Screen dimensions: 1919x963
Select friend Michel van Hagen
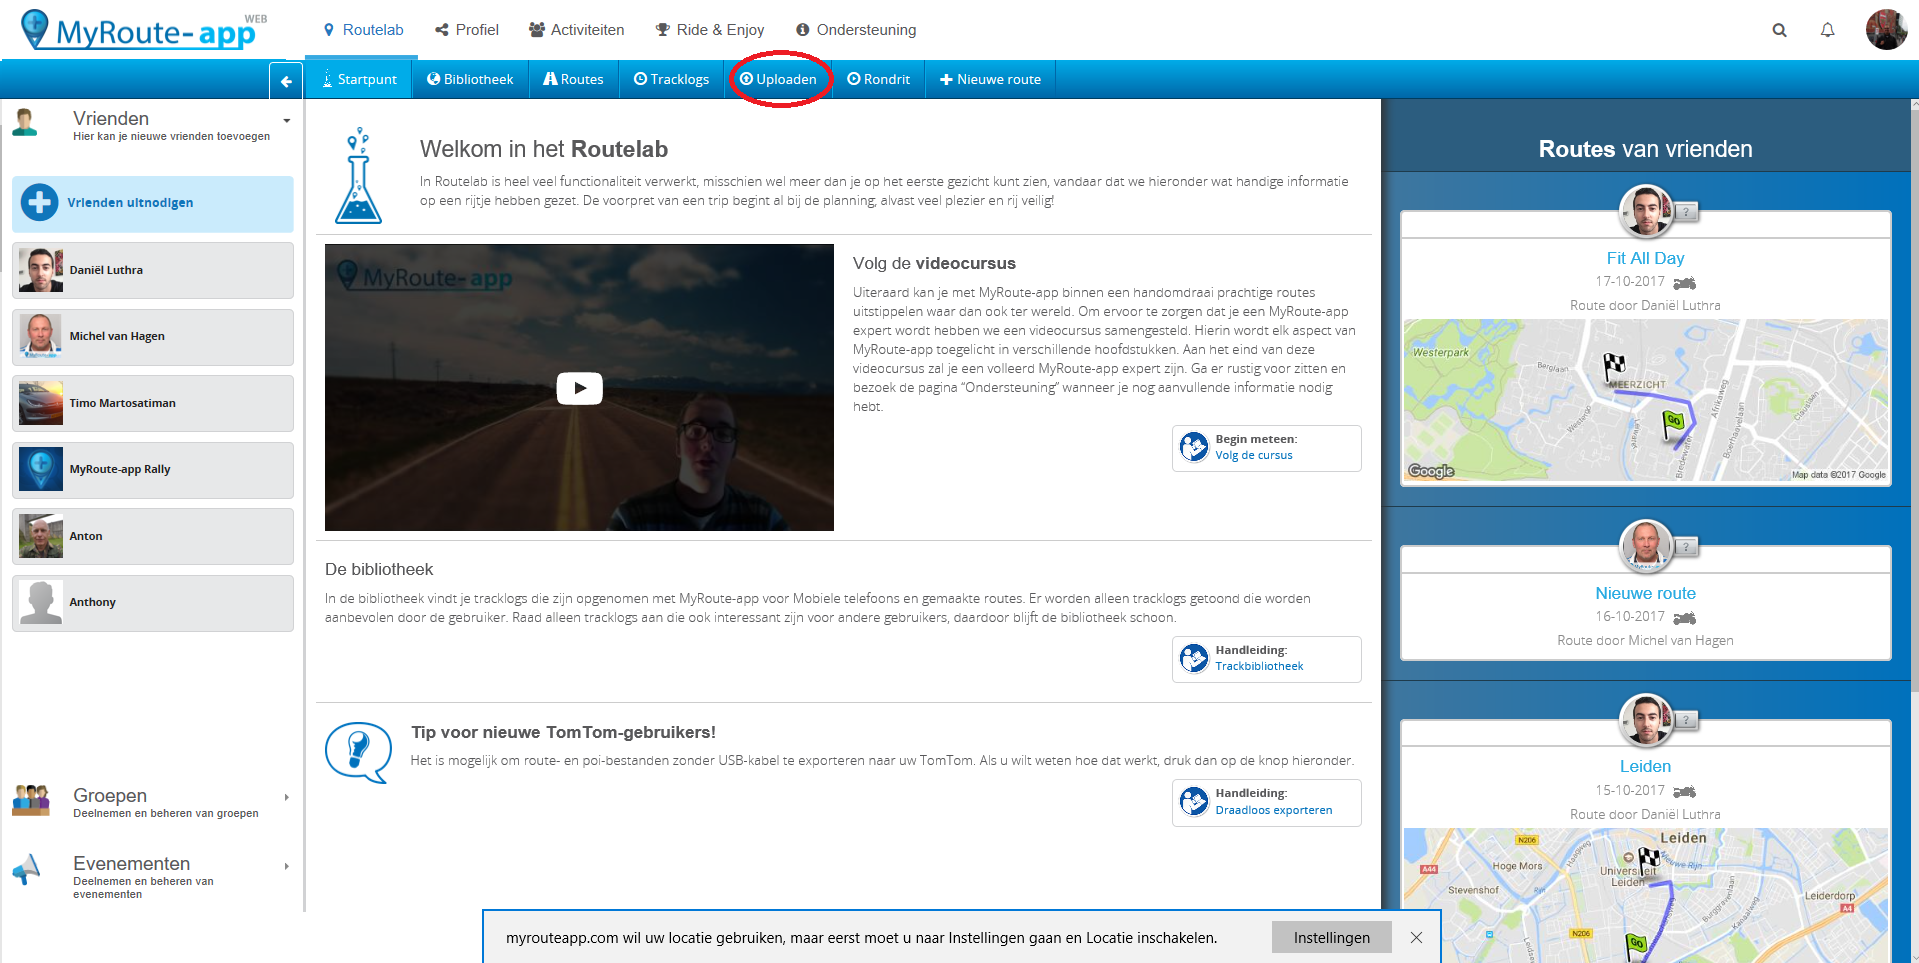point(153,337)
